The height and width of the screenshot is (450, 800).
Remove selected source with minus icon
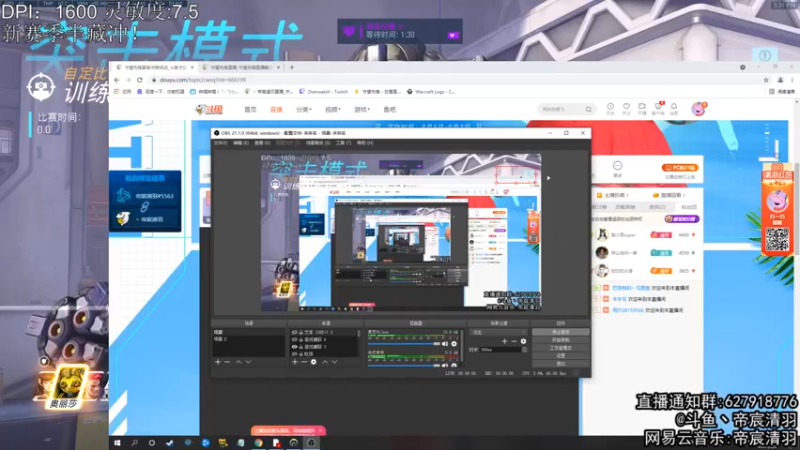pyautogui.click(x=304, y=362)
